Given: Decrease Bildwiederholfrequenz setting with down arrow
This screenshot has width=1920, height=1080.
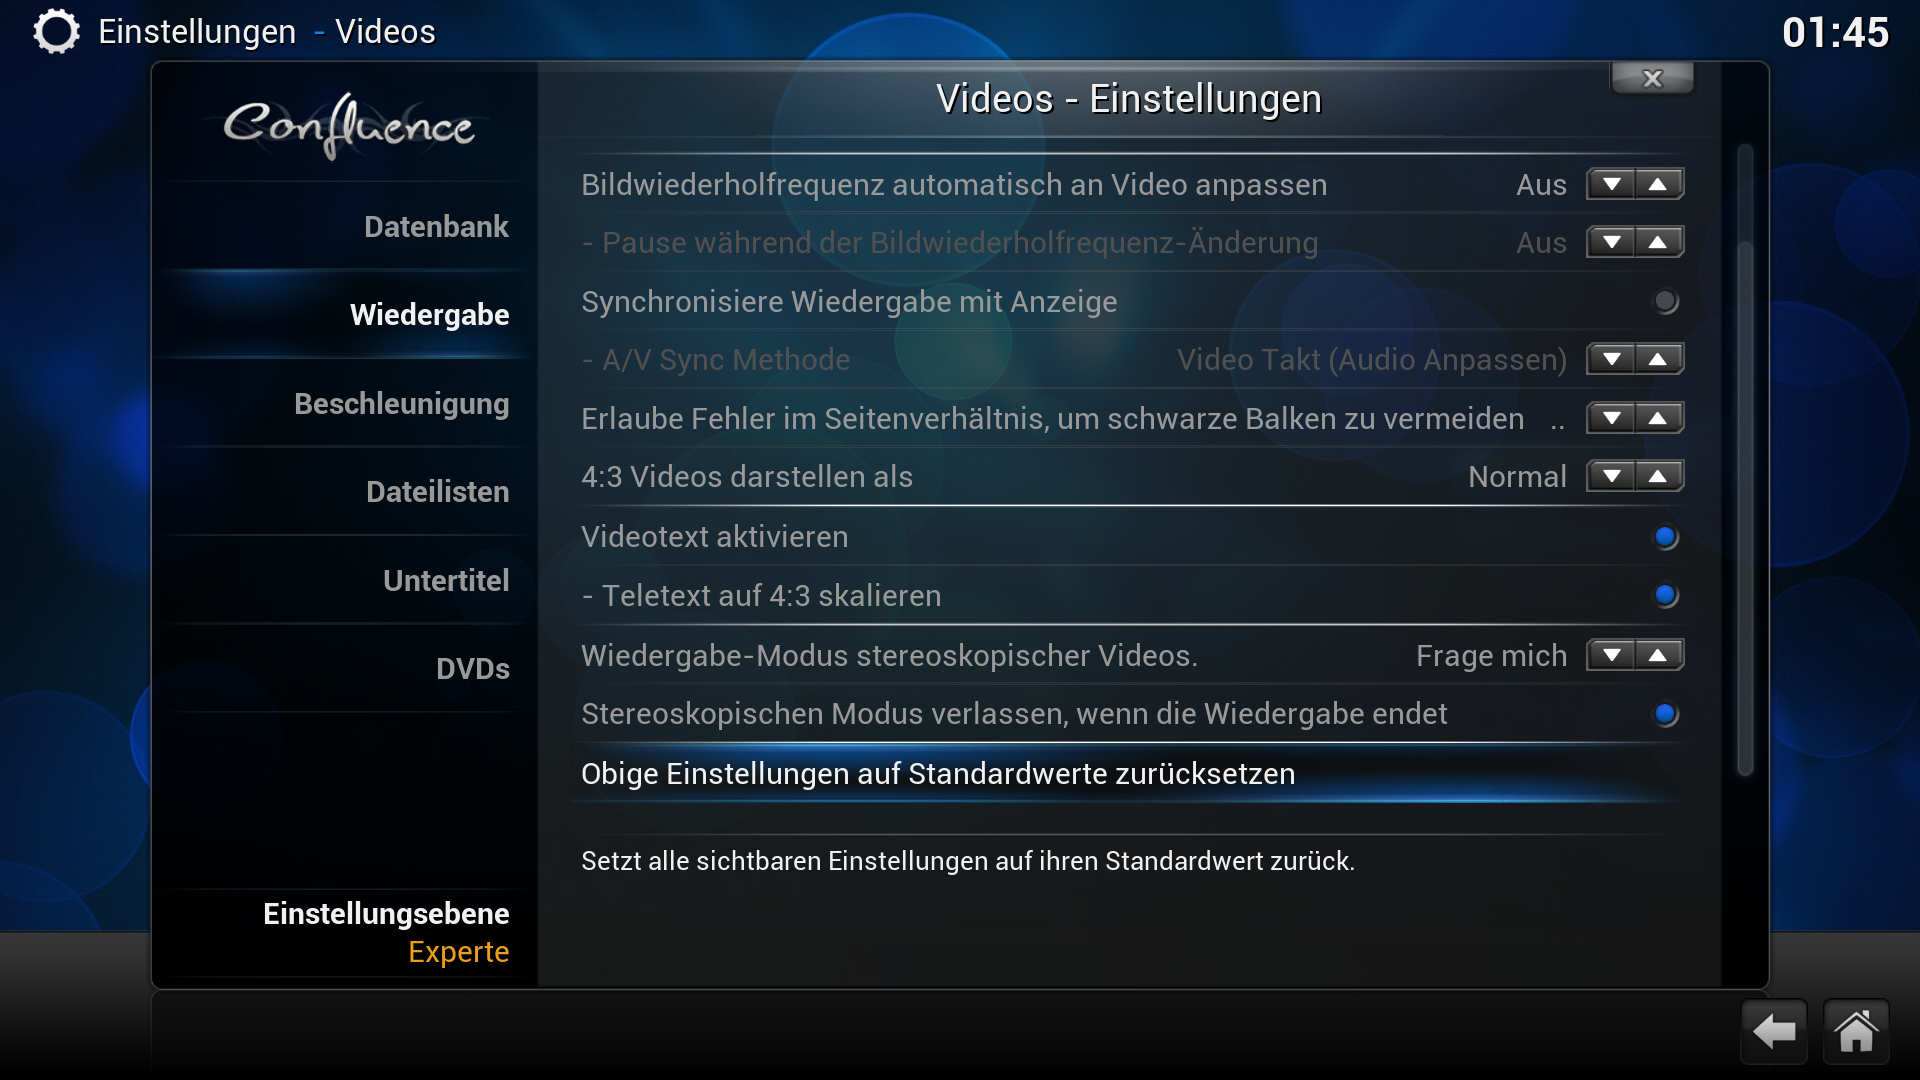Looking at the screenshot, I should tap(1611, 184).
